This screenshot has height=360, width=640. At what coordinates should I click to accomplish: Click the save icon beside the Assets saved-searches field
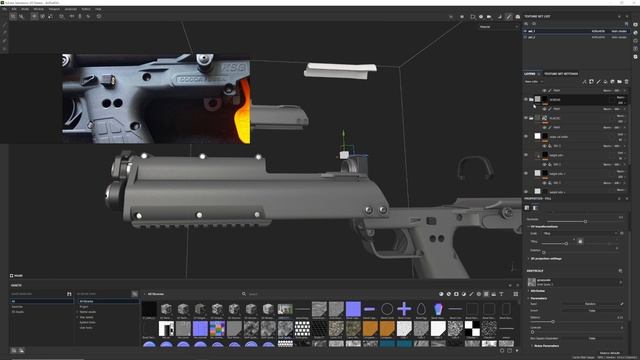pyautogui.click(x=69, y=294)
